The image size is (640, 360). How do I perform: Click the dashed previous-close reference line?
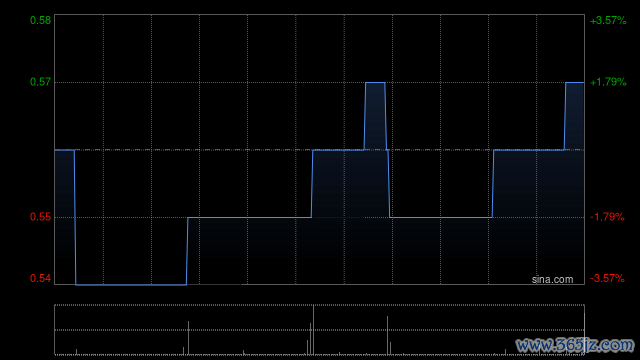coord(319,150)
